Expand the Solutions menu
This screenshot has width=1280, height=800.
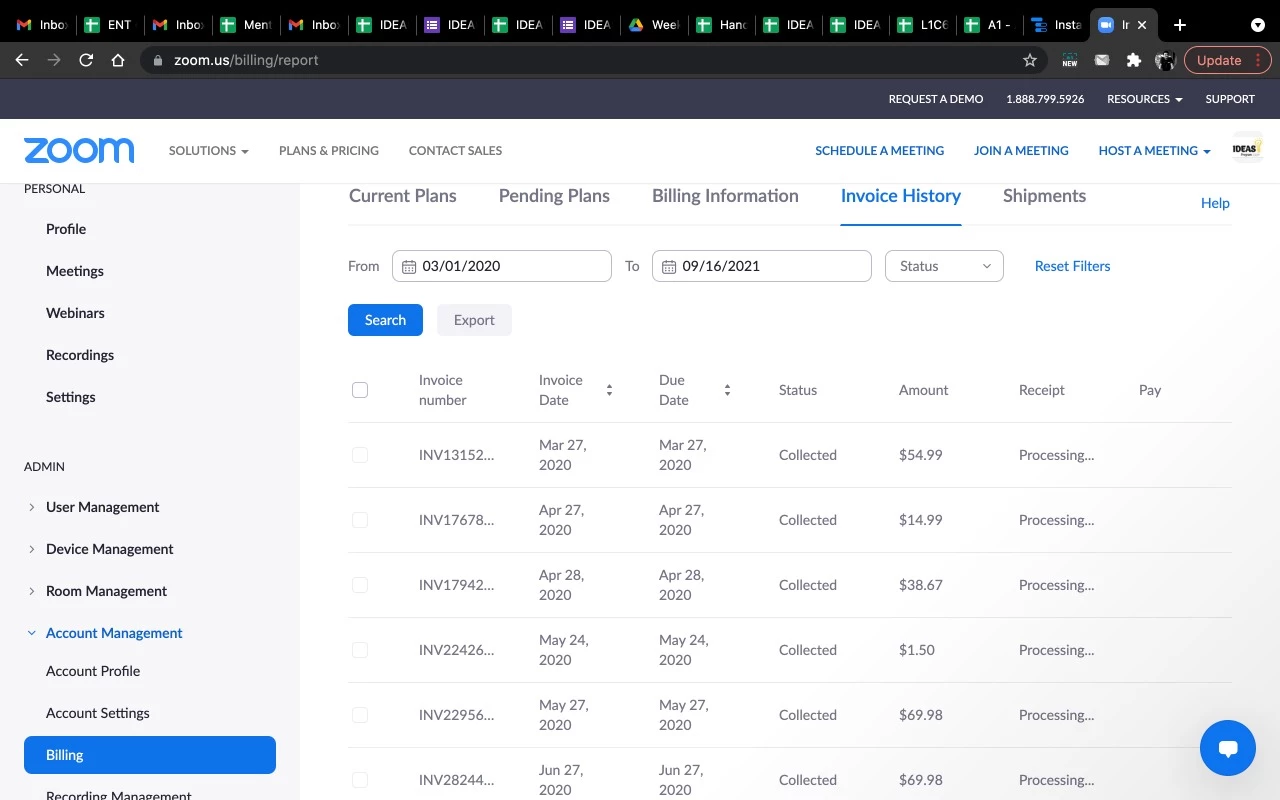pos(208,151)
